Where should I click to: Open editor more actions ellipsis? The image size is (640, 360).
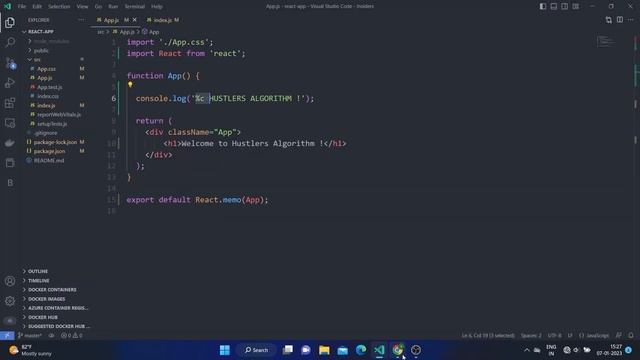[631, 20]
